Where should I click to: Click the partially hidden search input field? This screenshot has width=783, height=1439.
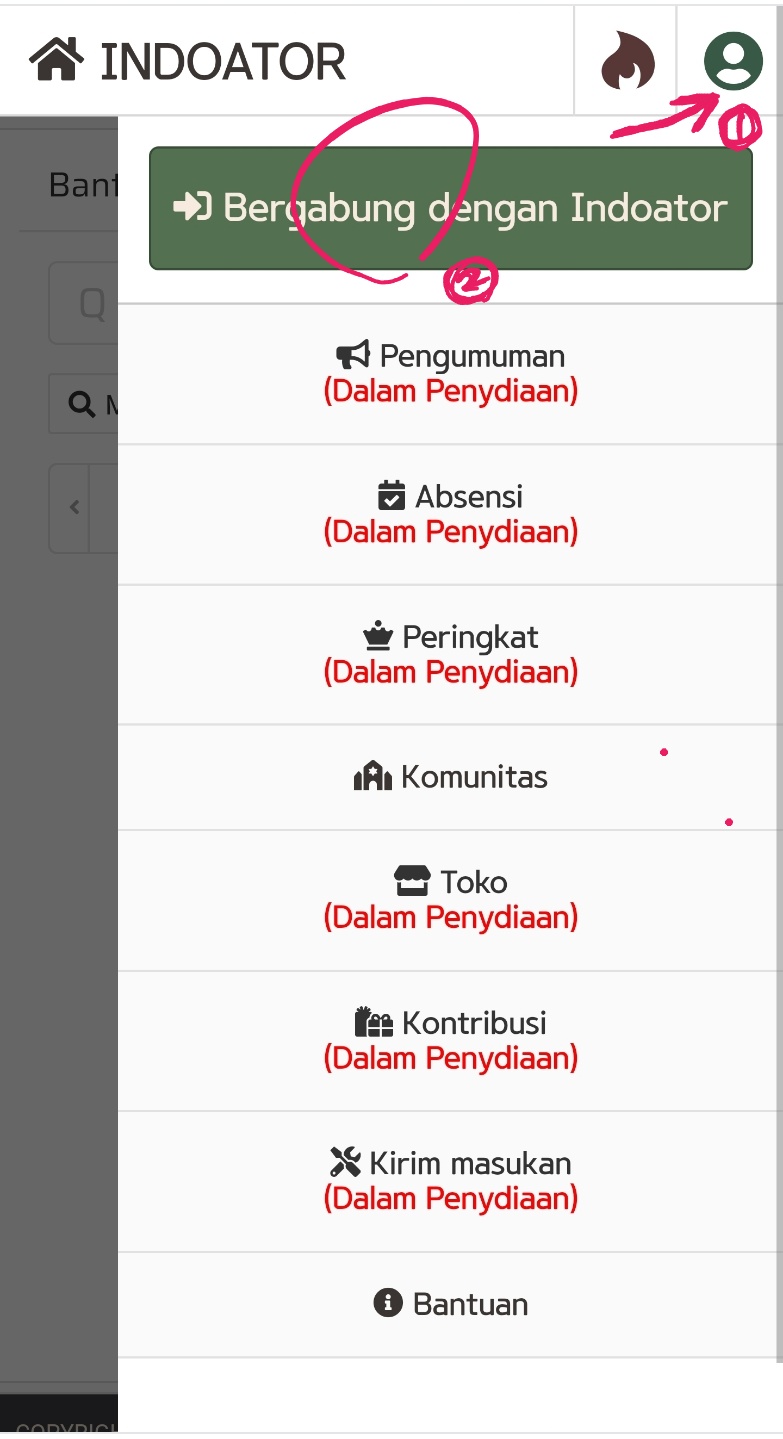click(84, 303)
